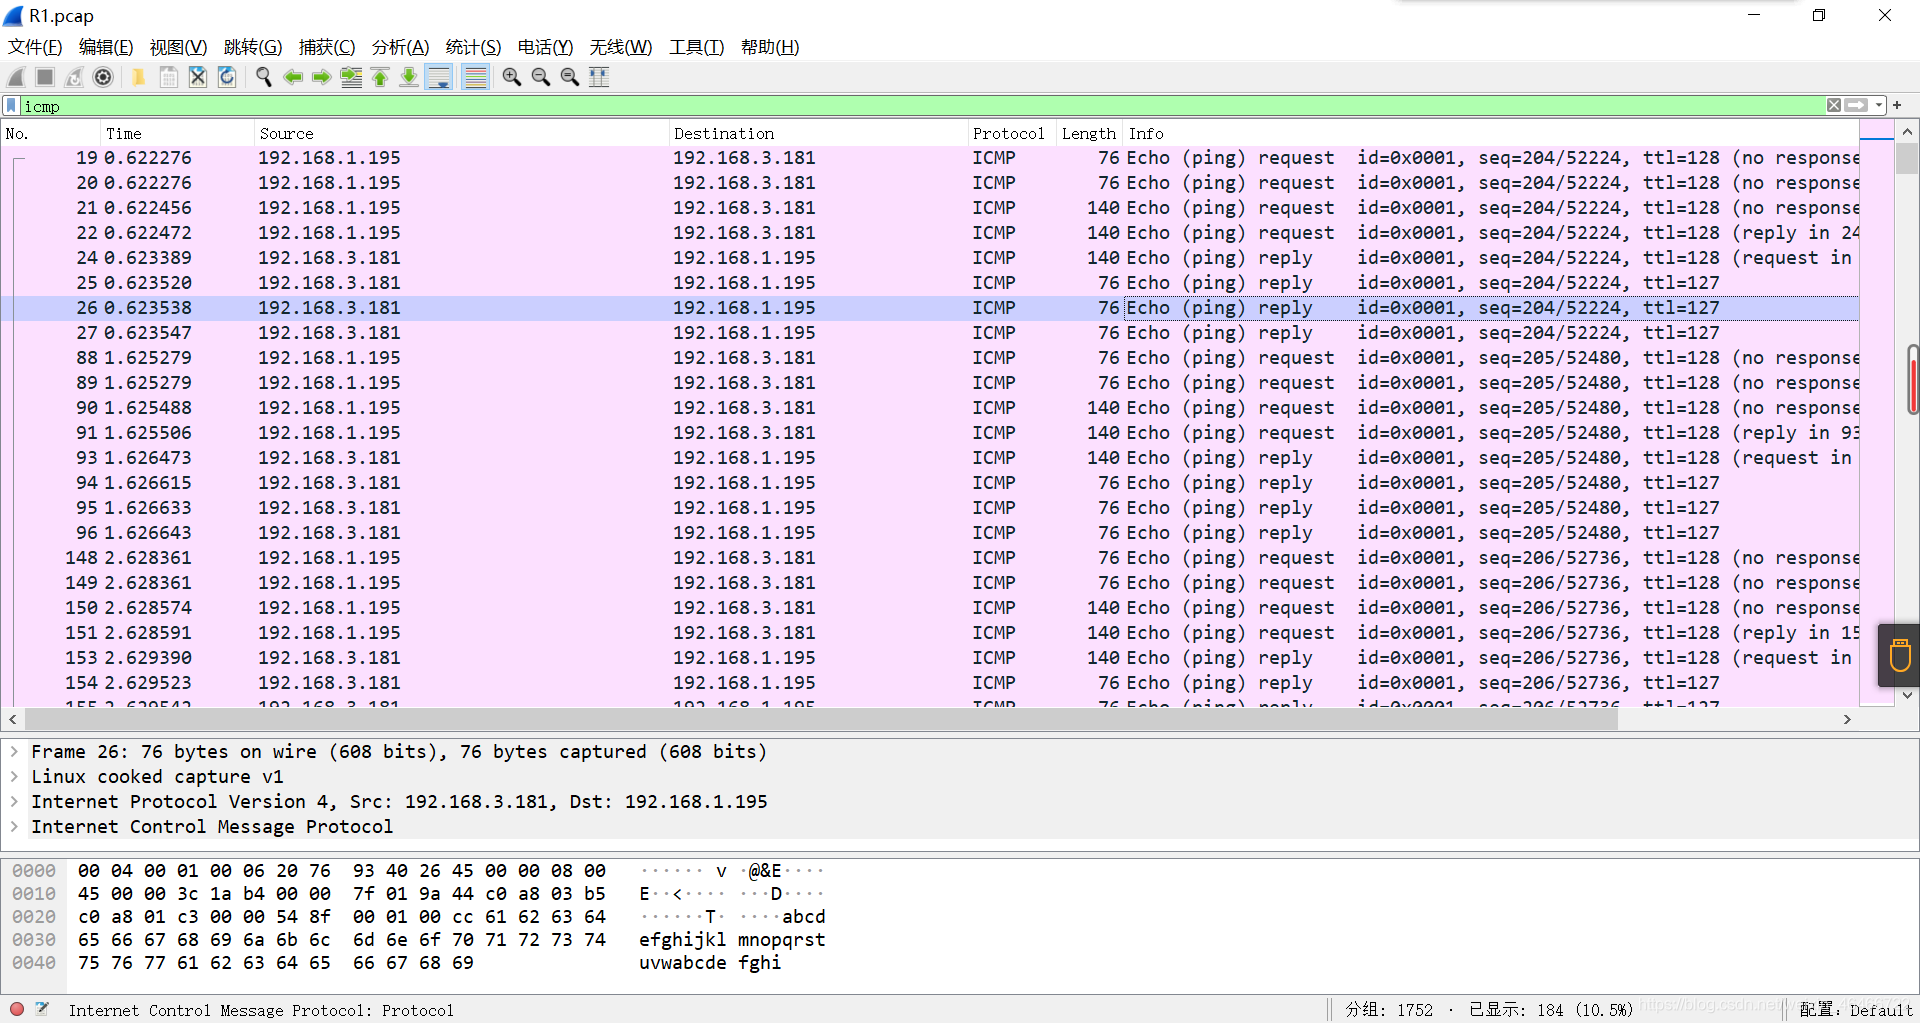Reload this capture file
The width and height of the screenshot is (1920, 1023).
[x=226, y=77]
